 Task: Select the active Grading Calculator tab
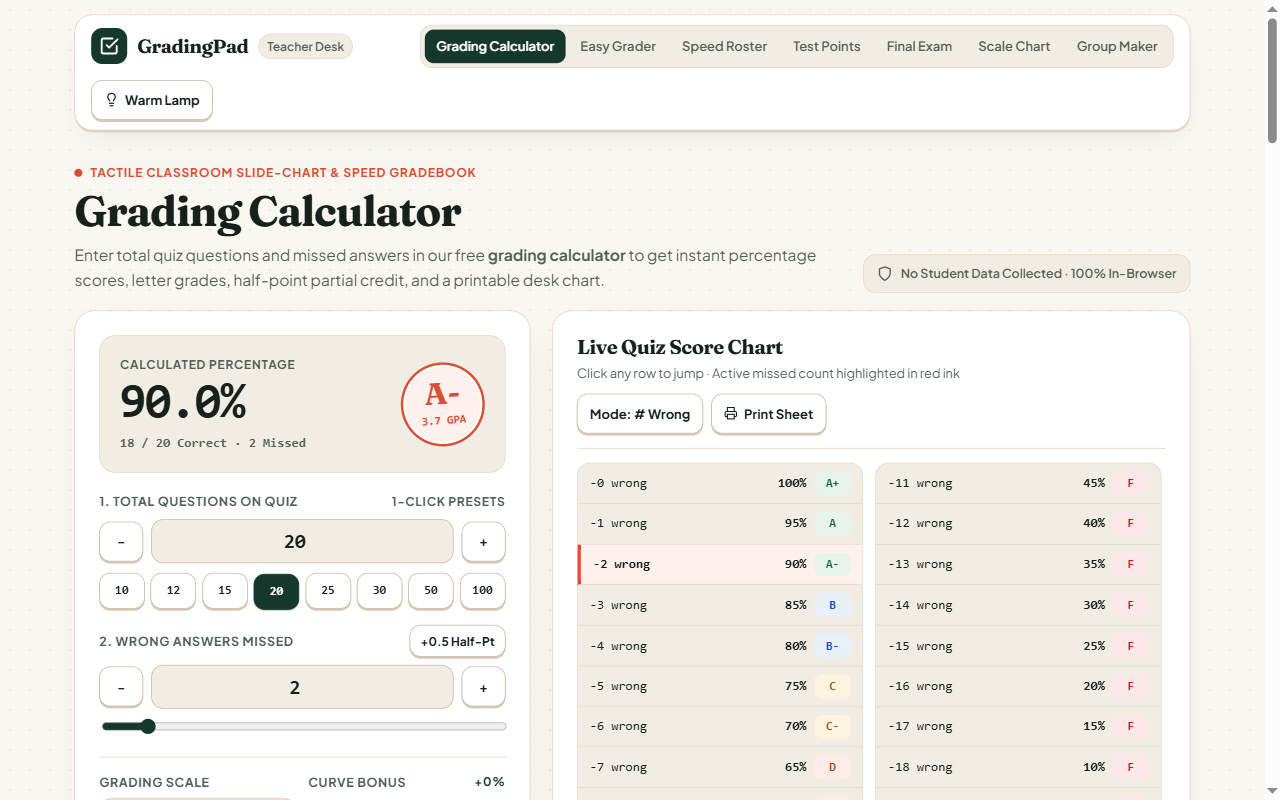(x=495, y=46)
